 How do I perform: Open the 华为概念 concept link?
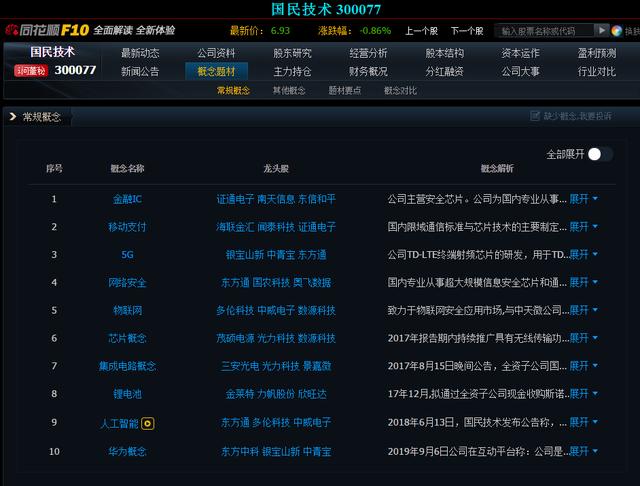pyautogui.click(x=127, y=451)
